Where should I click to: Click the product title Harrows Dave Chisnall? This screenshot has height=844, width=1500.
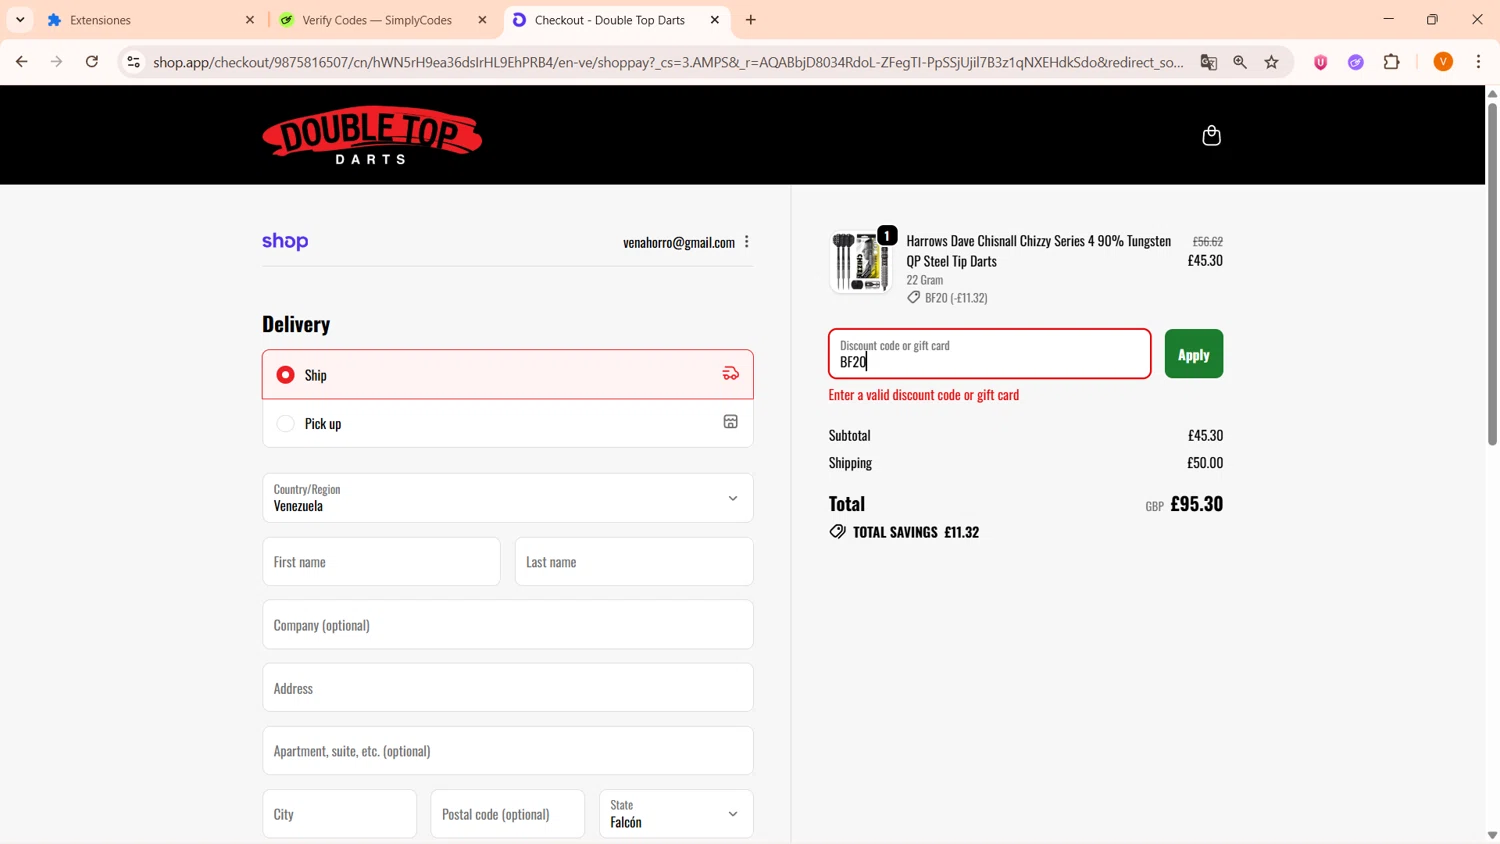click(1039, 251)
